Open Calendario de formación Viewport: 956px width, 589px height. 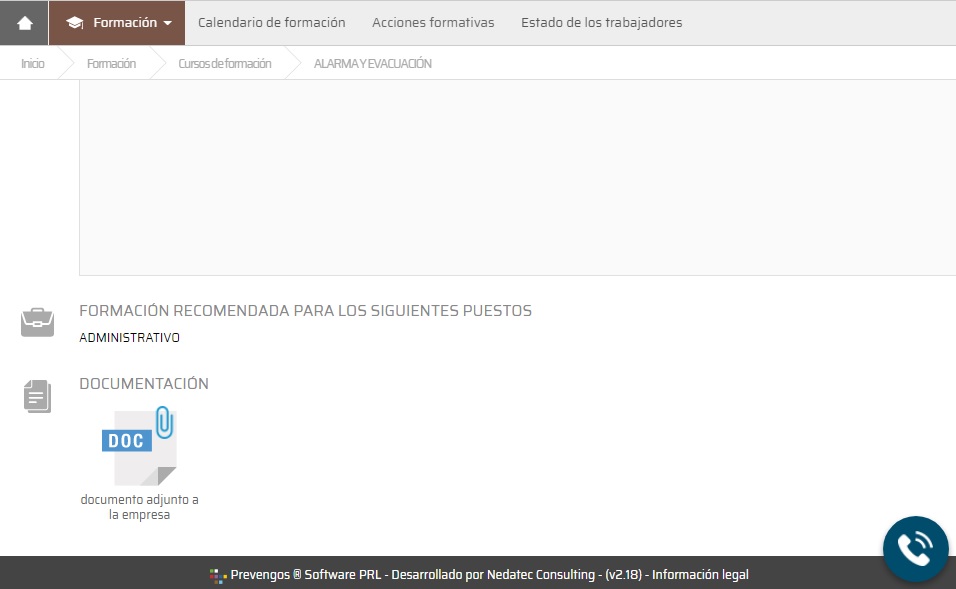click(x=271, y=23)
